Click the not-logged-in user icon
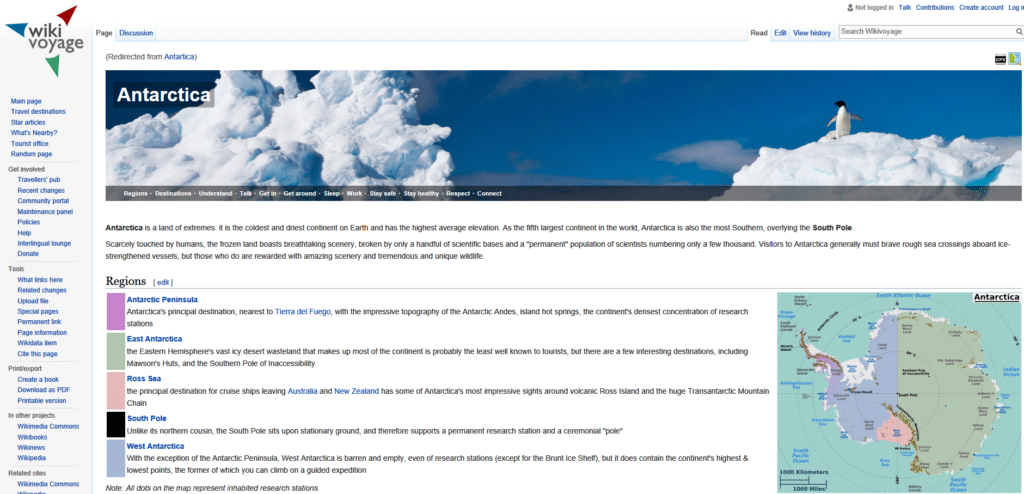This screenshot has width=1024, height=494. point(850,8)
